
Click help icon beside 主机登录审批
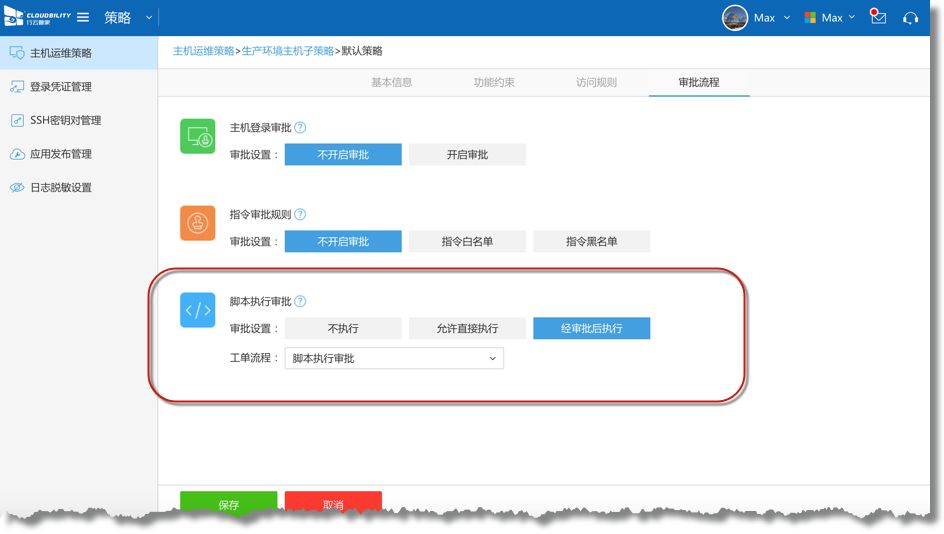pos(300,128)
